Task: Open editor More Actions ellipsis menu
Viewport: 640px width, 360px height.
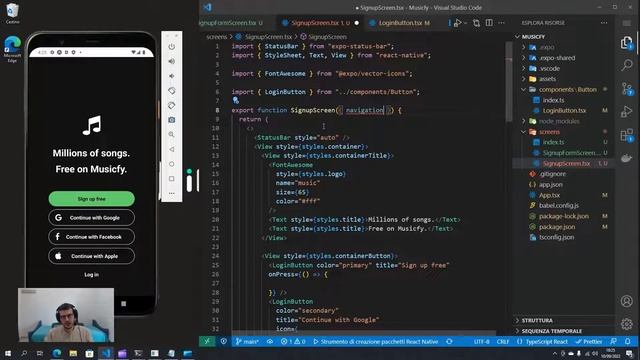Action: point(502,23)
